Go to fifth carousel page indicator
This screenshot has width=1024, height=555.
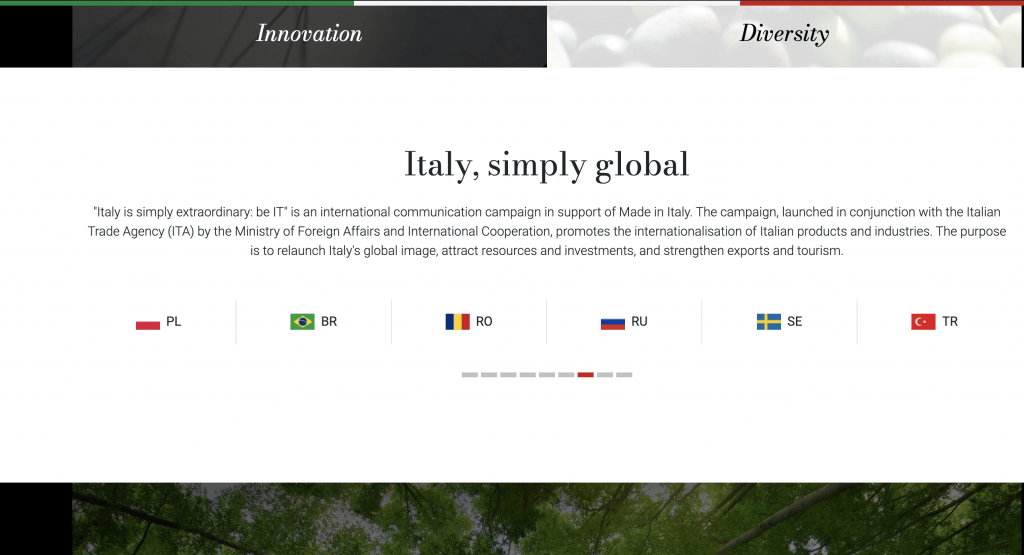547,375
